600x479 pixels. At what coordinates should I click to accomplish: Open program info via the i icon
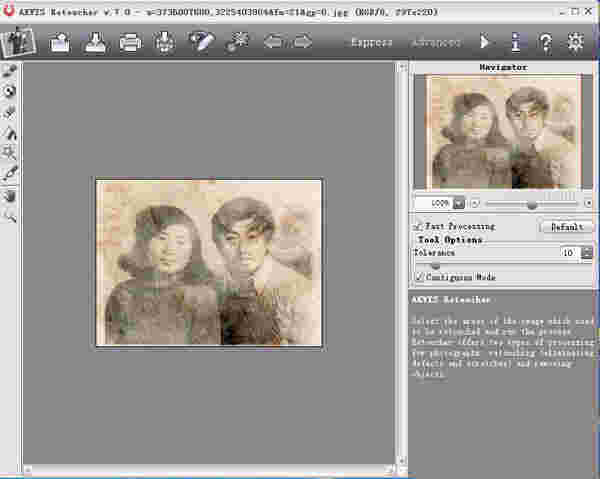coord(515,43)
